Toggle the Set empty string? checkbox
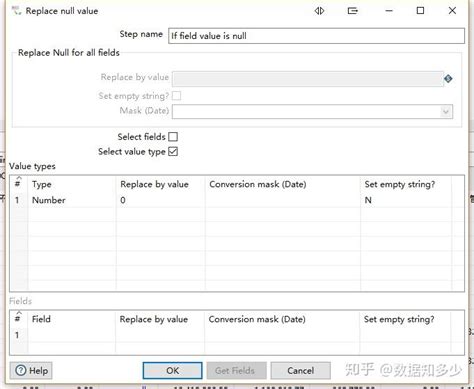474x389 pixels. click(x=176, y=96)
